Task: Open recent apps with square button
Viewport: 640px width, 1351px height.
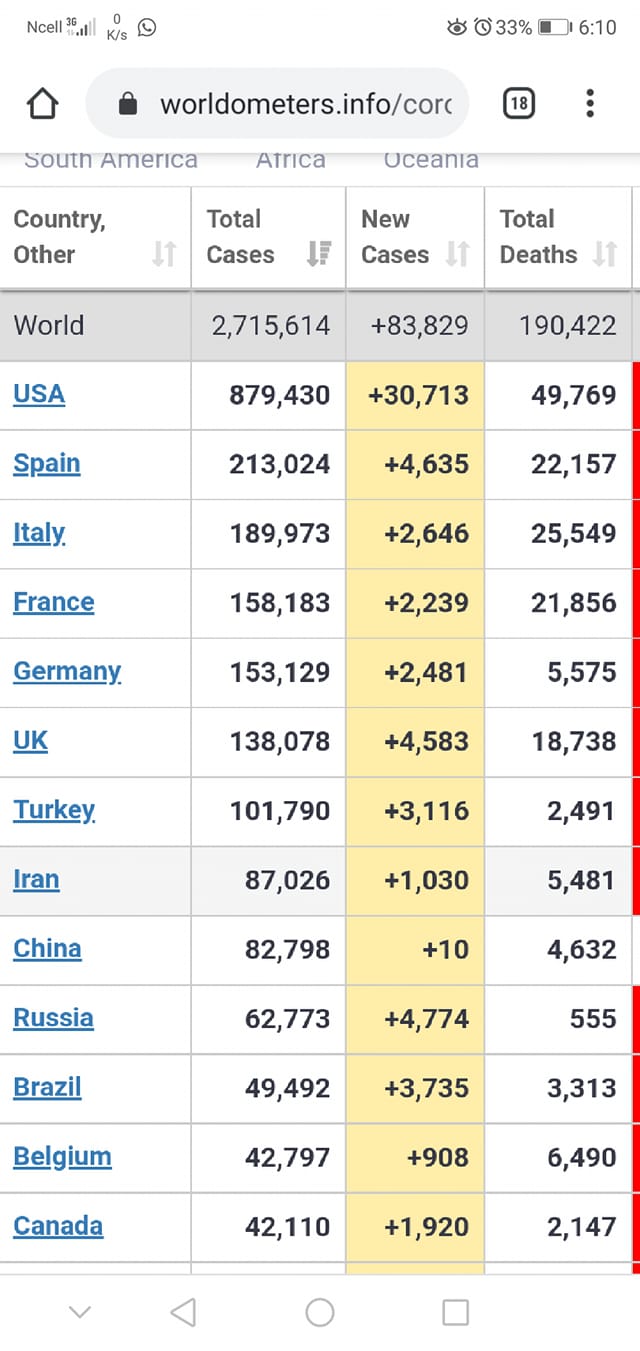Action: tap(455, 1312)
